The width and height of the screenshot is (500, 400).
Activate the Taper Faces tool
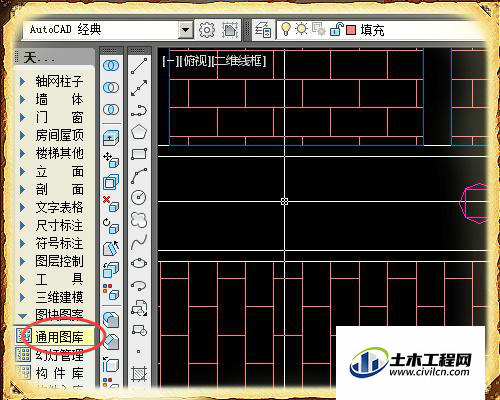click(x=111, y=248)
